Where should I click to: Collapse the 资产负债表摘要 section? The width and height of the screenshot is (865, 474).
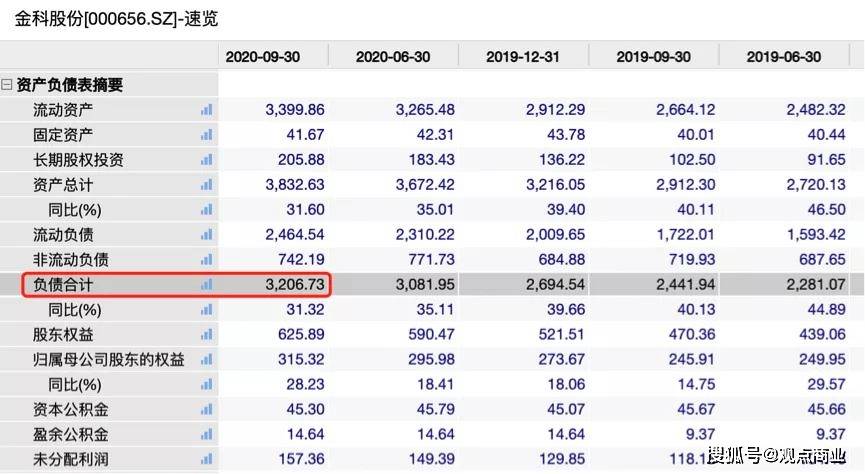coord(7,85)
